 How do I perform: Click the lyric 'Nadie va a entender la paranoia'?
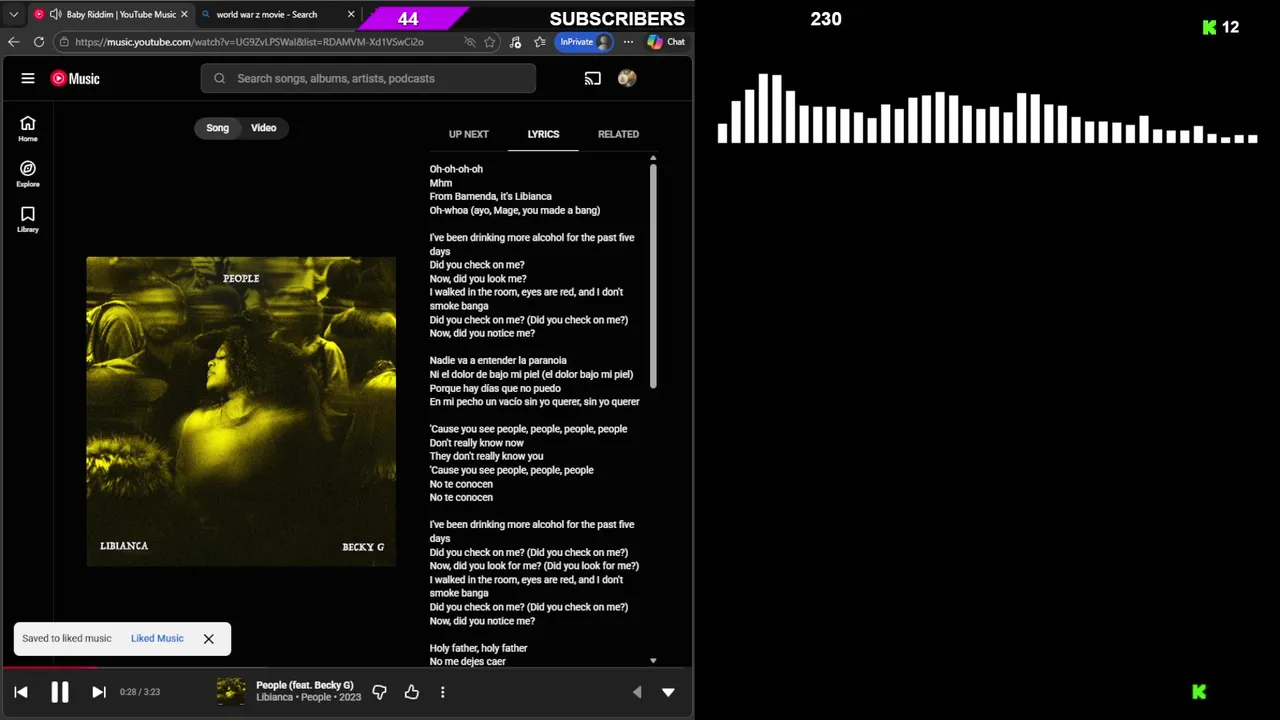(x=498, y=360)
